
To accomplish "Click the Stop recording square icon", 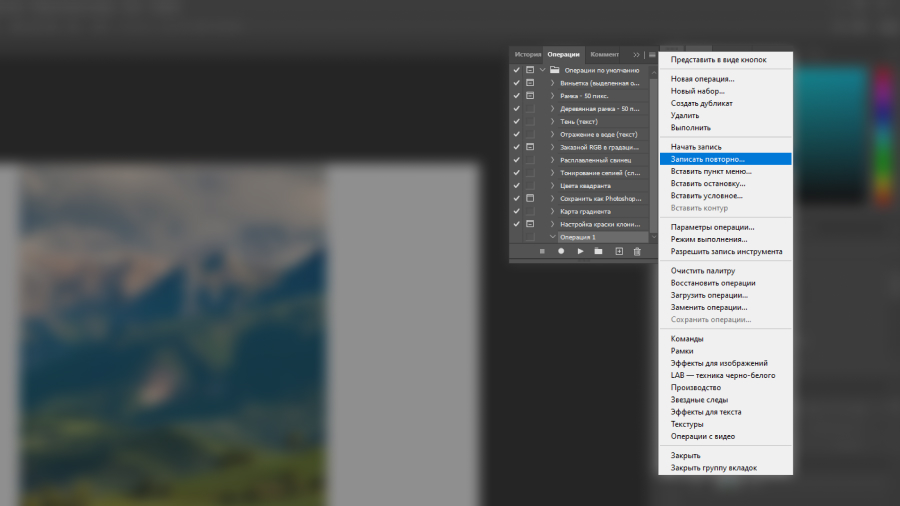I will pyautogui.click(x=542, y=251).
